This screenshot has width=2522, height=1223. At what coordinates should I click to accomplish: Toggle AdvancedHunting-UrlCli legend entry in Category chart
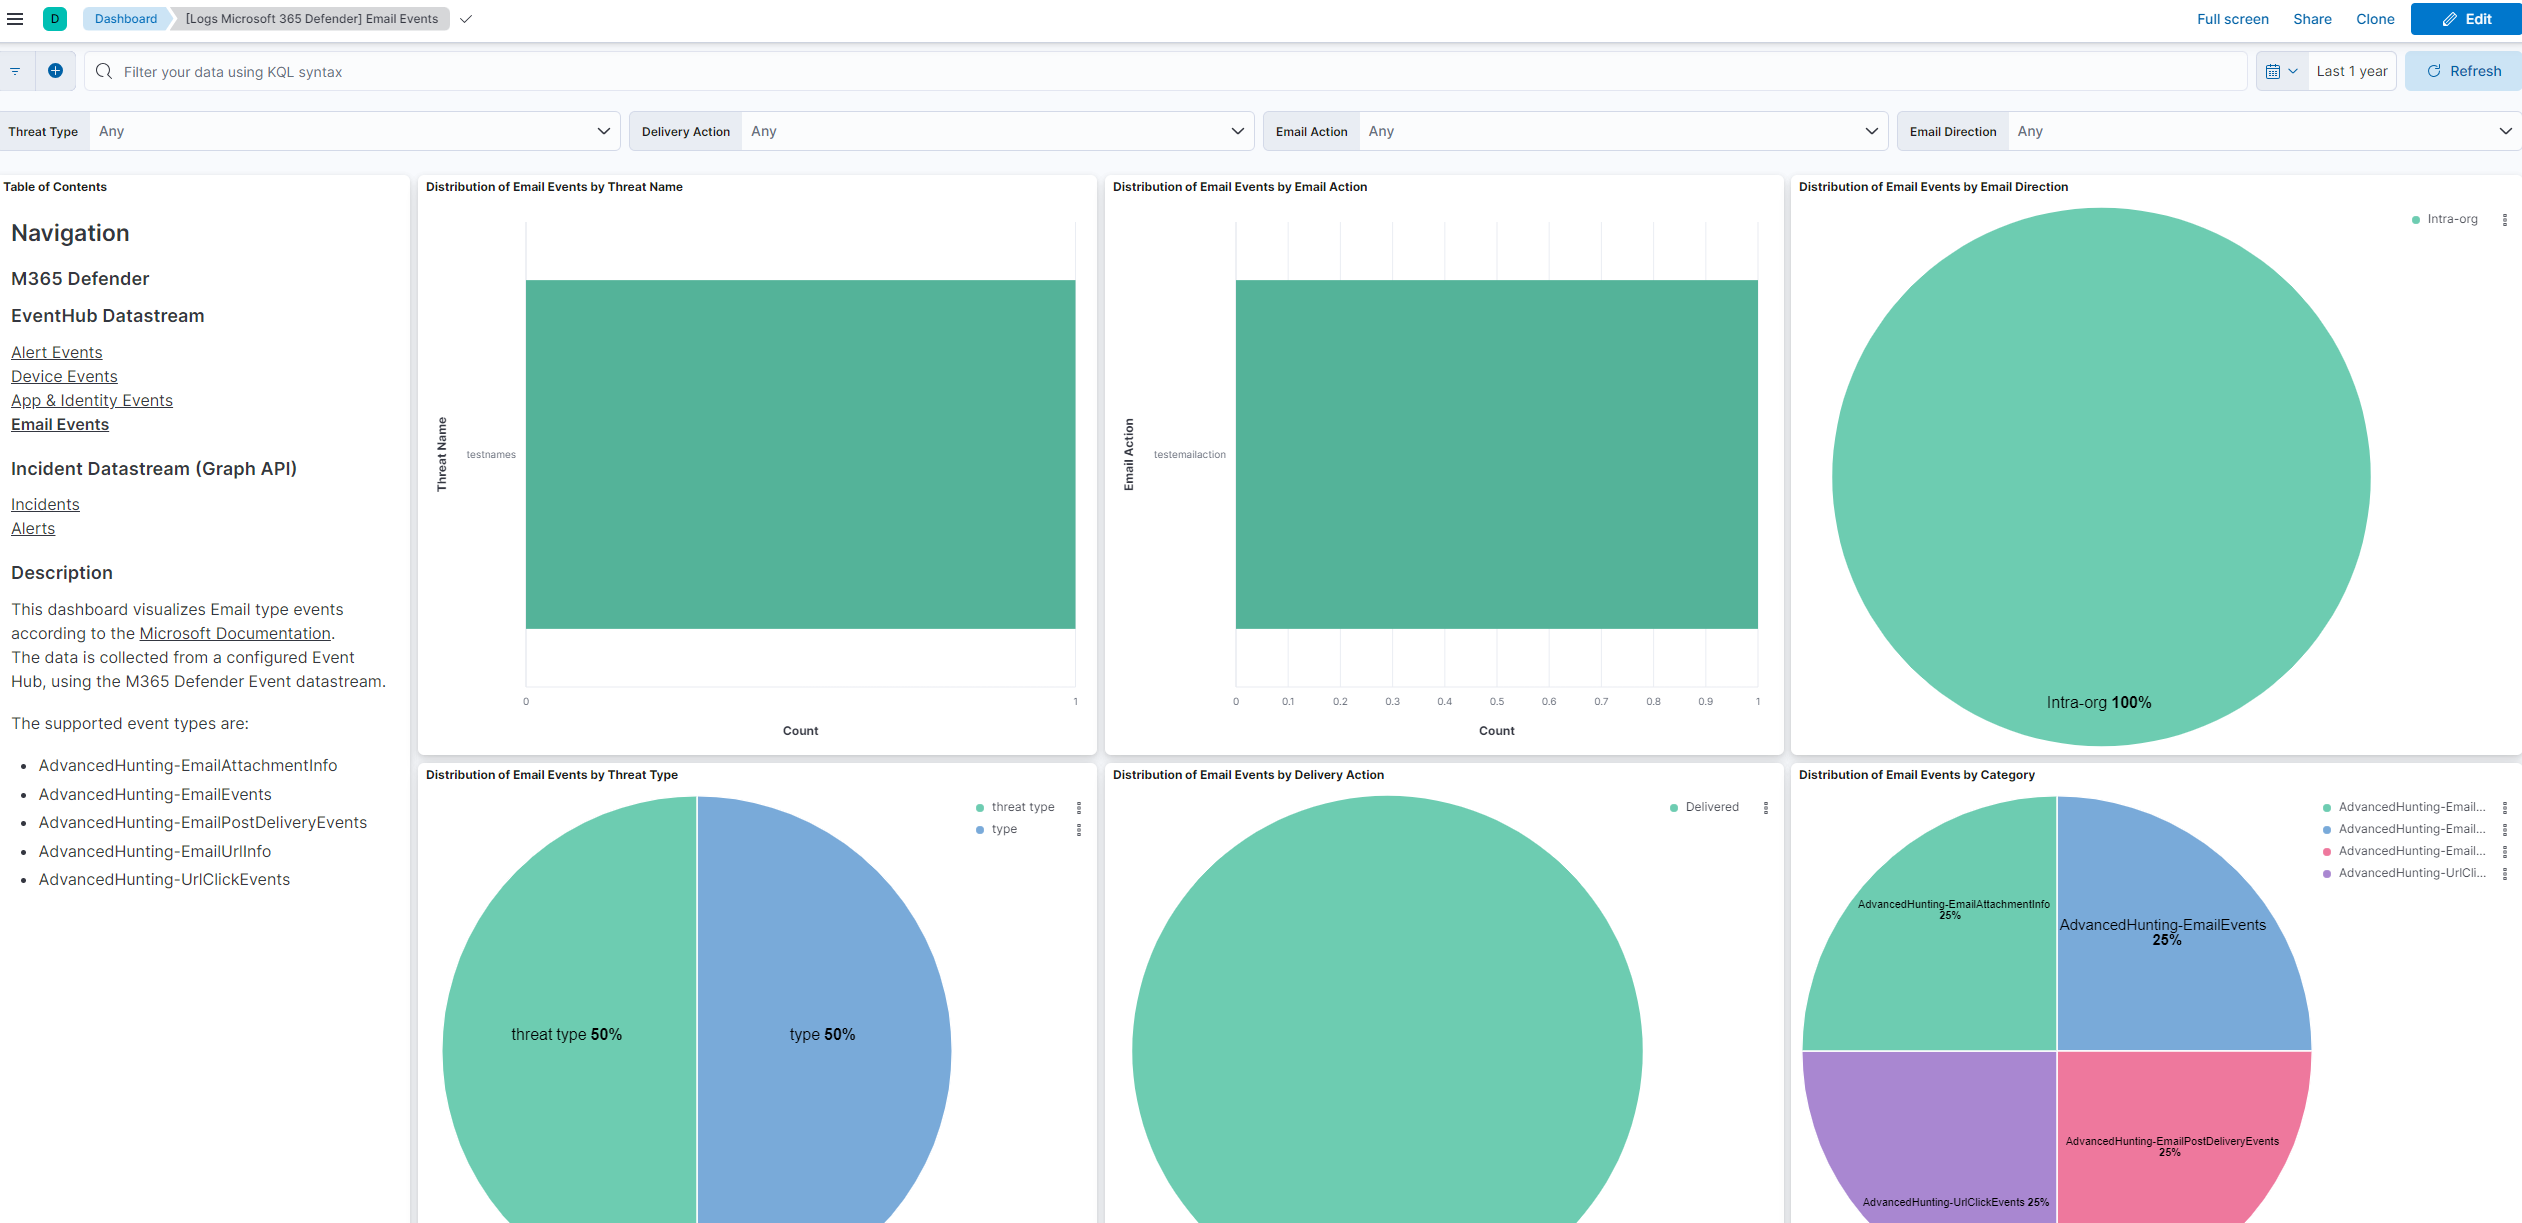coord(2410,872)
